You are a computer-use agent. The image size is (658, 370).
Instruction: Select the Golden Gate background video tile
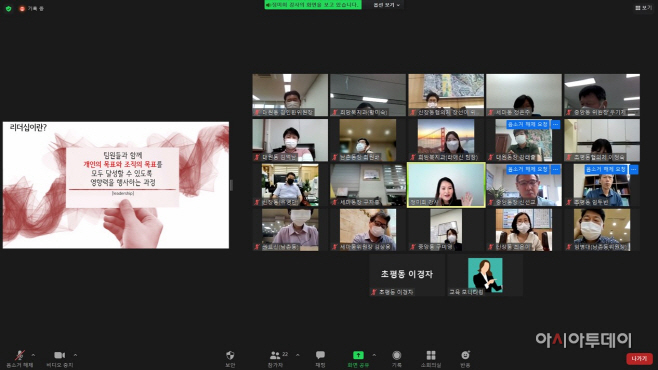[x=446, y=140]
